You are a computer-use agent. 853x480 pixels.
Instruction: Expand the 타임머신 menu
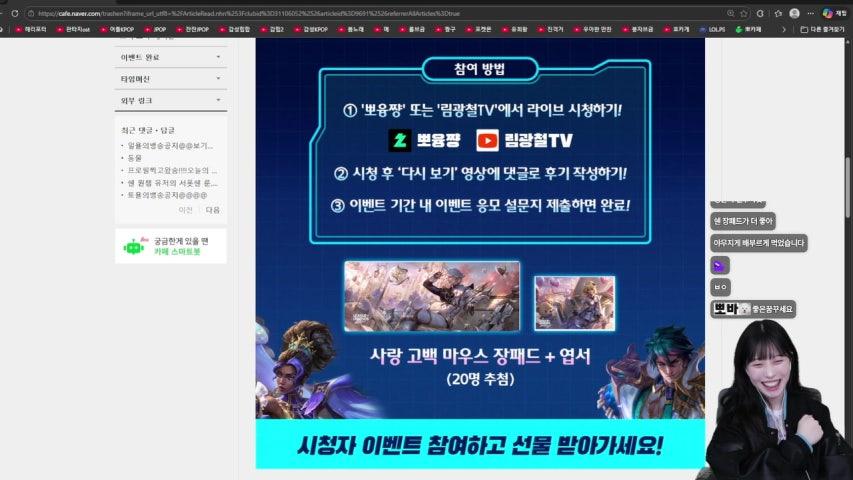tap(171, 79)
